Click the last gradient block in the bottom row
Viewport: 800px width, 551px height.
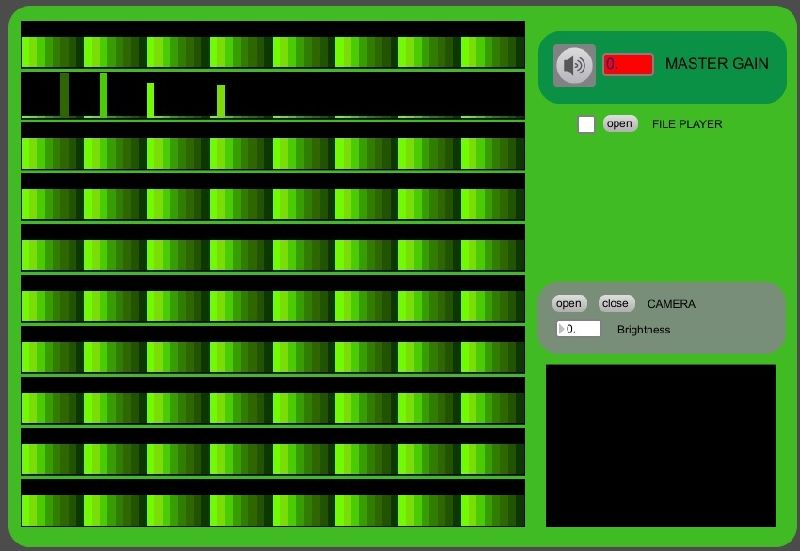click(491, 509)
